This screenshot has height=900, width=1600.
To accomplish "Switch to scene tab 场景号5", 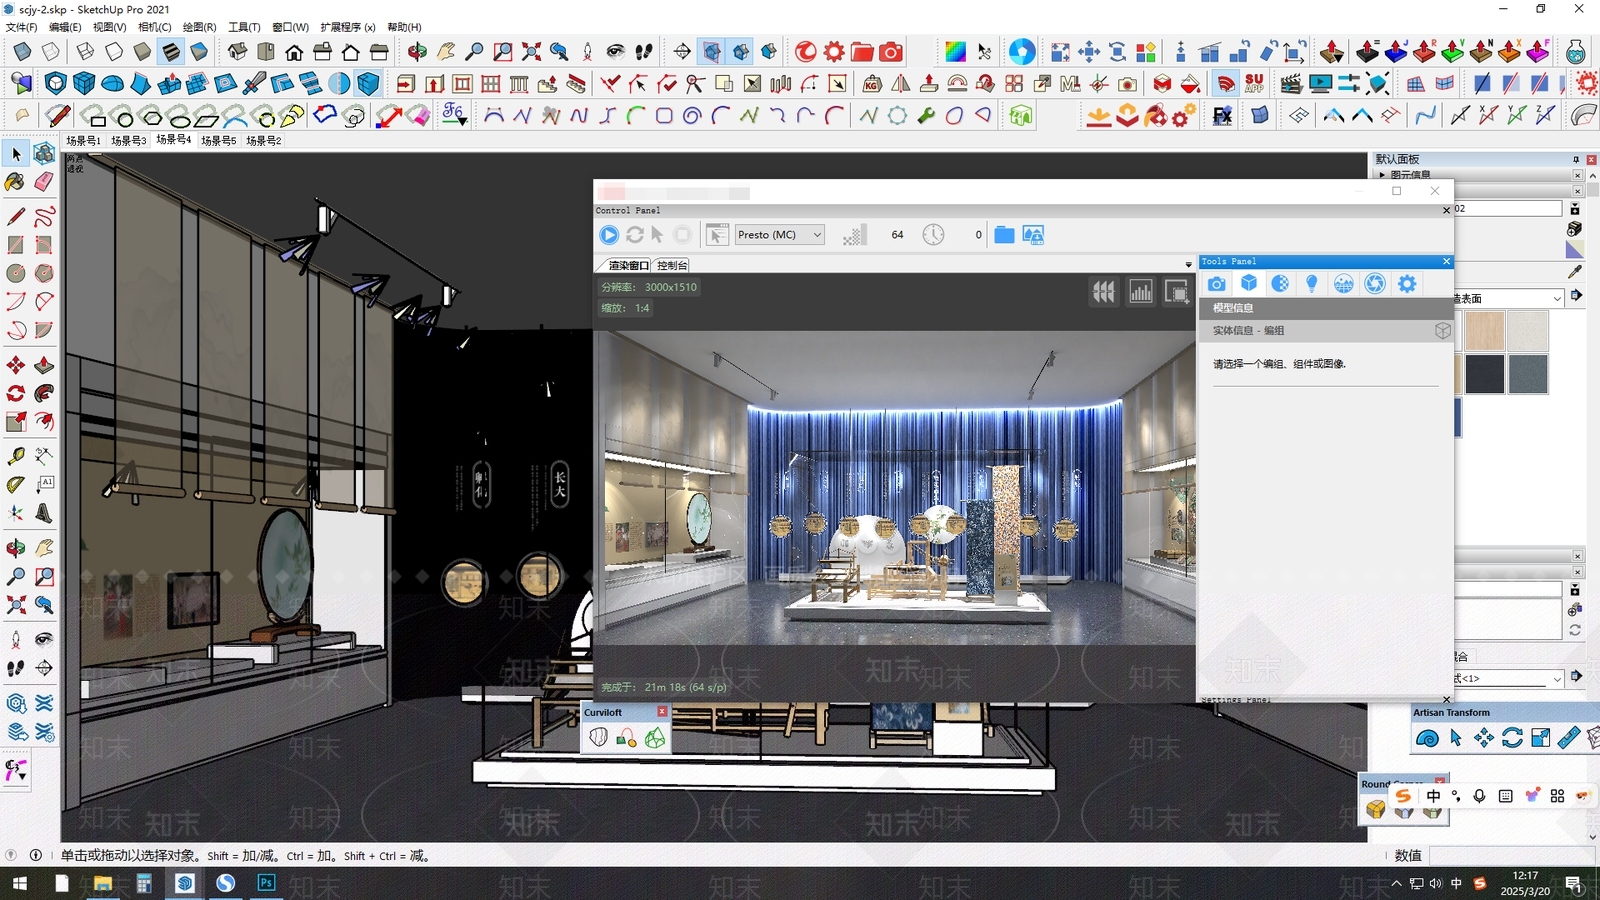I will tap(218, 141).
